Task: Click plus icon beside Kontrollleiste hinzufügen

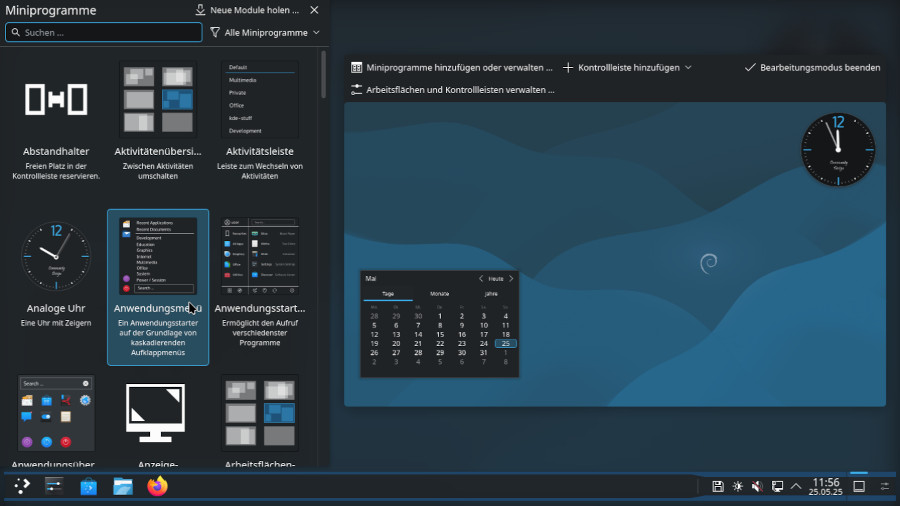Action: coord(568,68)
